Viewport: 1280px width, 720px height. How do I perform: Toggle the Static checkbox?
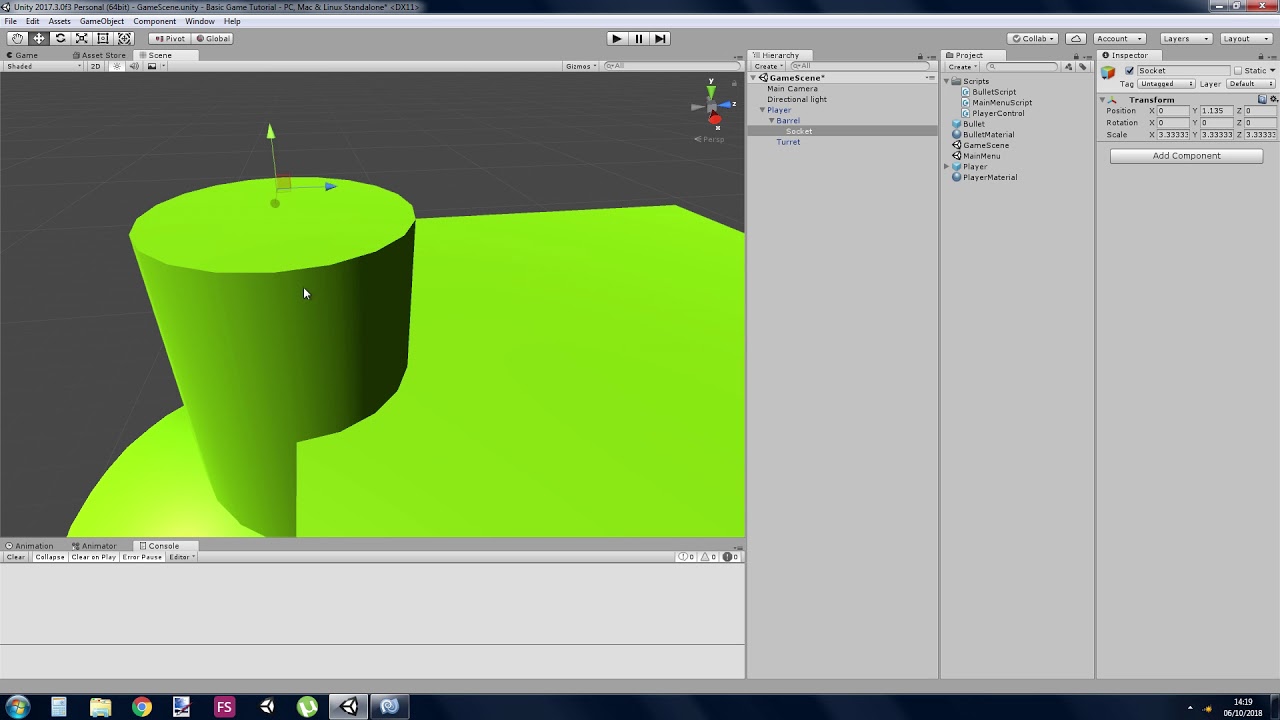(1238, 71)
